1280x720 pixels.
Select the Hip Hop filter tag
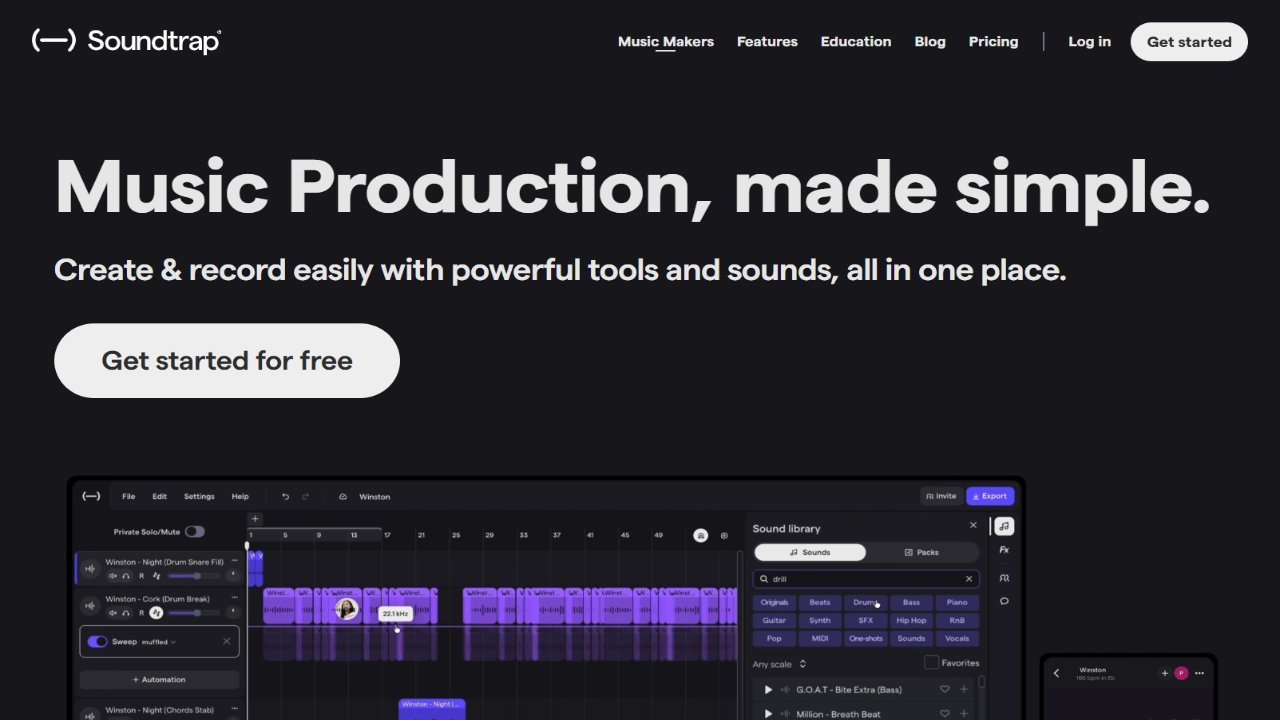click(911, 621)
